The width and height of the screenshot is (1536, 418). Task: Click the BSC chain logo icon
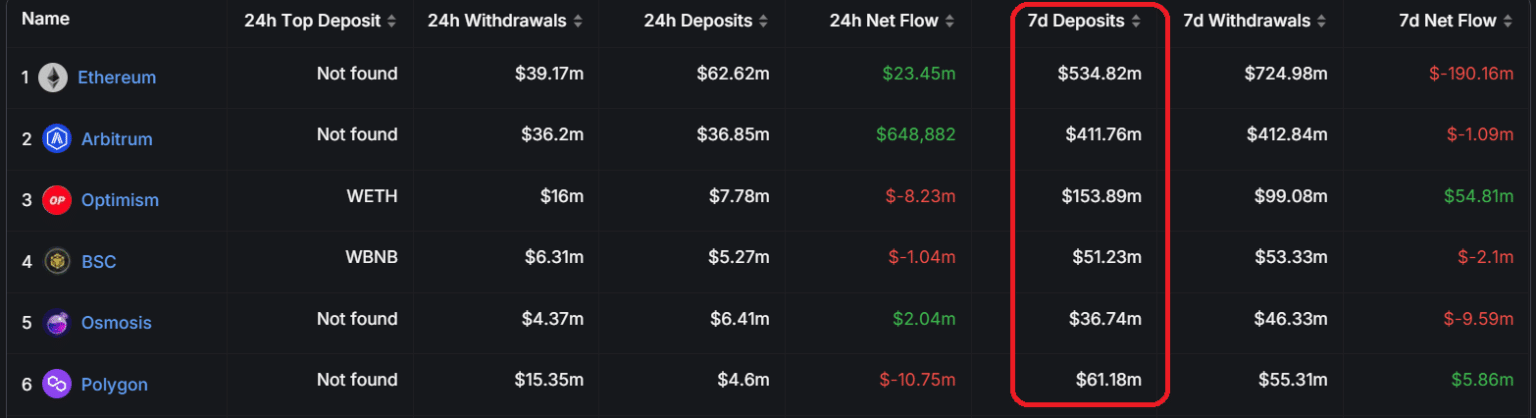(56, 262)
